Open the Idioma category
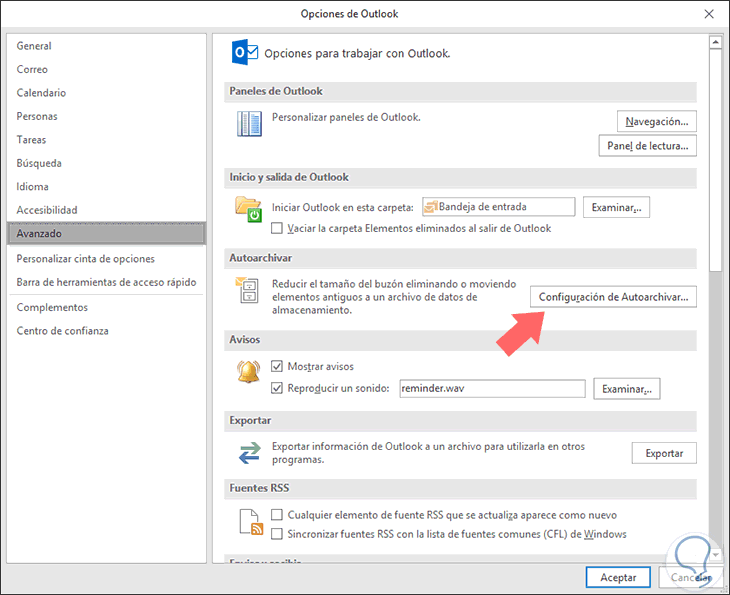The height and width of the screenshot is (595, 730). point(107,187)
